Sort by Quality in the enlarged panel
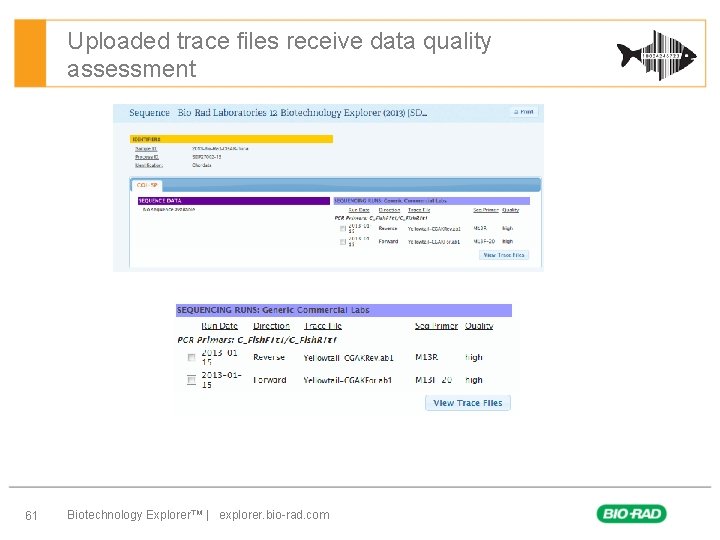This screenshot has height=540, width=720. [479, 326]
